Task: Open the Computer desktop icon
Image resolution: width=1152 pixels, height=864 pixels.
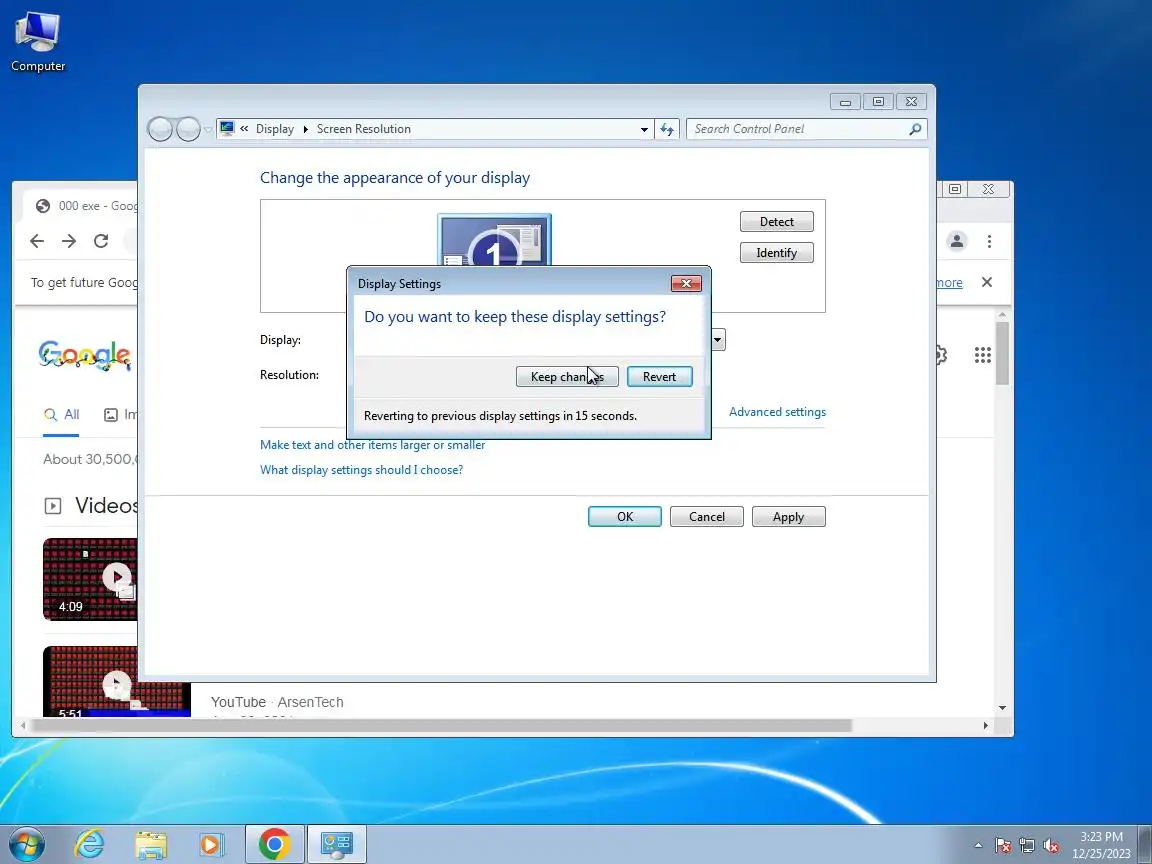Action: click(x=37, y=42)
